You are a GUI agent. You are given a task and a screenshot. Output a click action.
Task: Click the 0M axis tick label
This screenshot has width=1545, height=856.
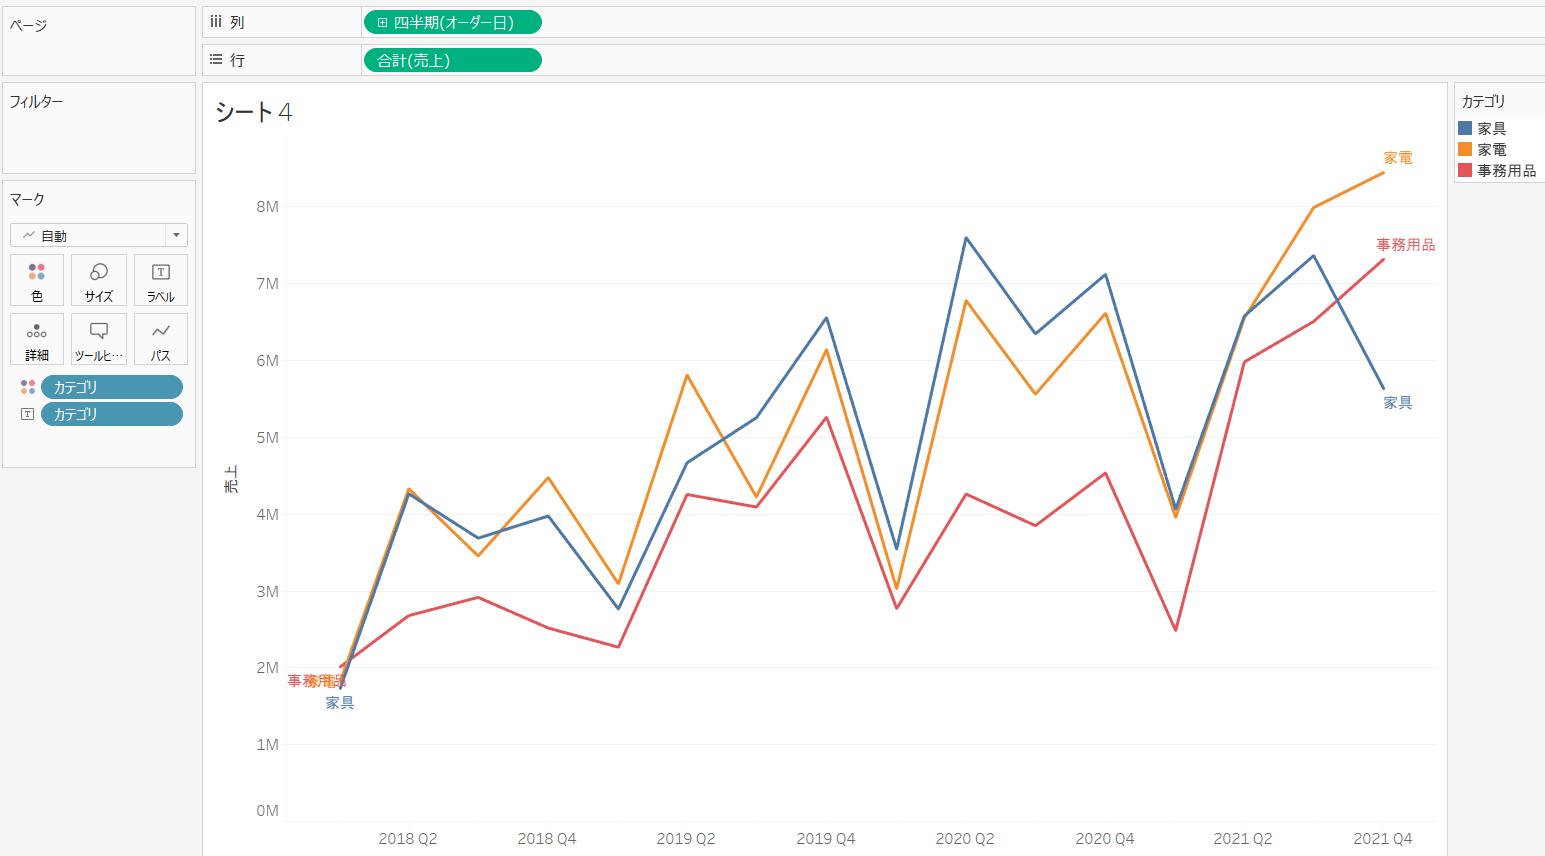267,811
